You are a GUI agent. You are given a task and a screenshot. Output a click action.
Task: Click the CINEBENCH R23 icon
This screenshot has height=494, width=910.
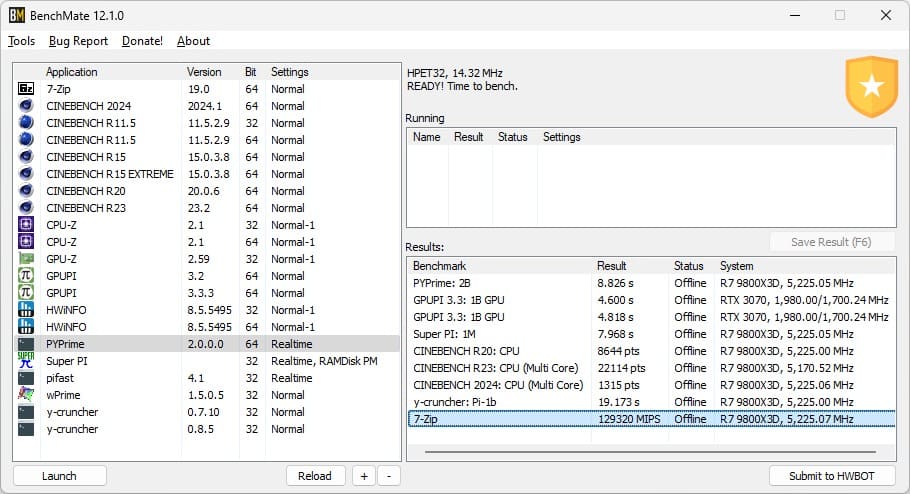(26, 208)
